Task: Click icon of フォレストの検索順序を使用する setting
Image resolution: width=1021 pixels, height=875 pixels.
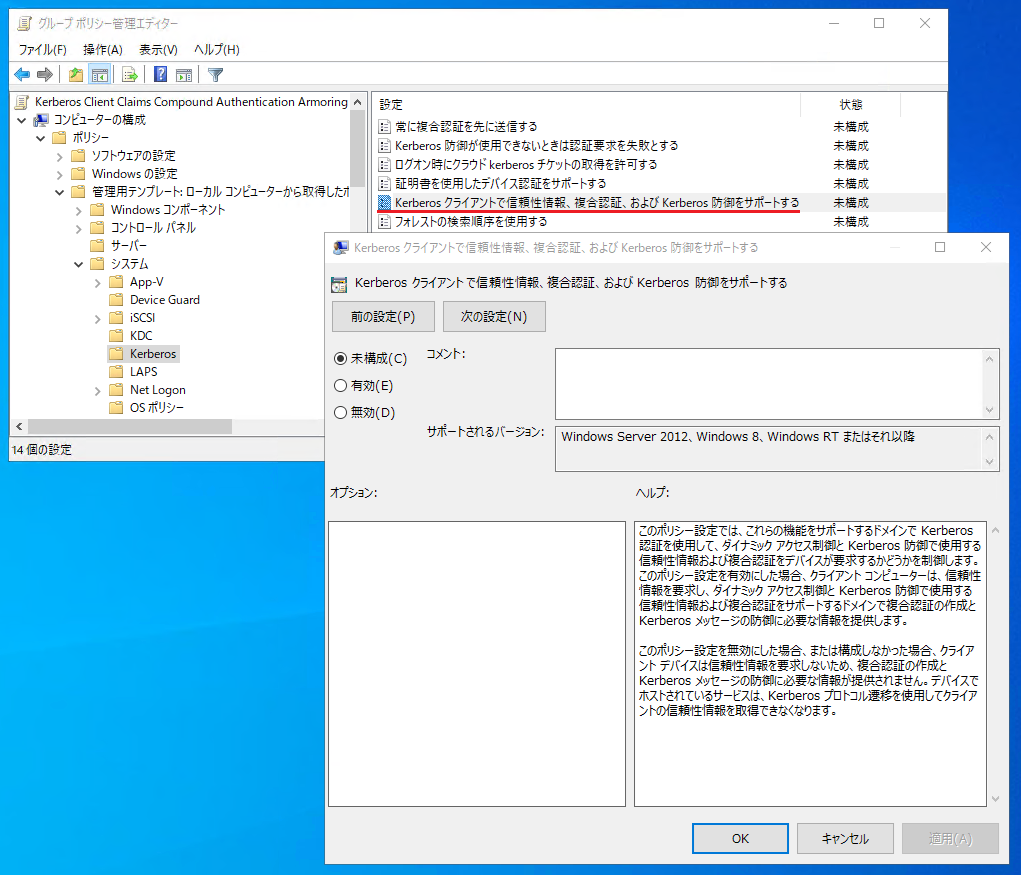Action: [385, 221]
